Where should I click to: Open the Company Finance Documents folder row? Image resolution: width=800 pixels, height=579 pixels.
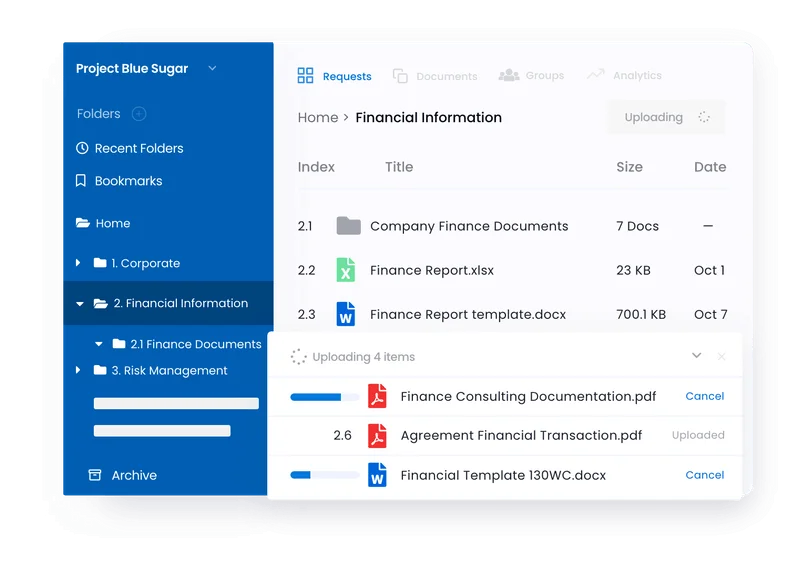point(470,226)
